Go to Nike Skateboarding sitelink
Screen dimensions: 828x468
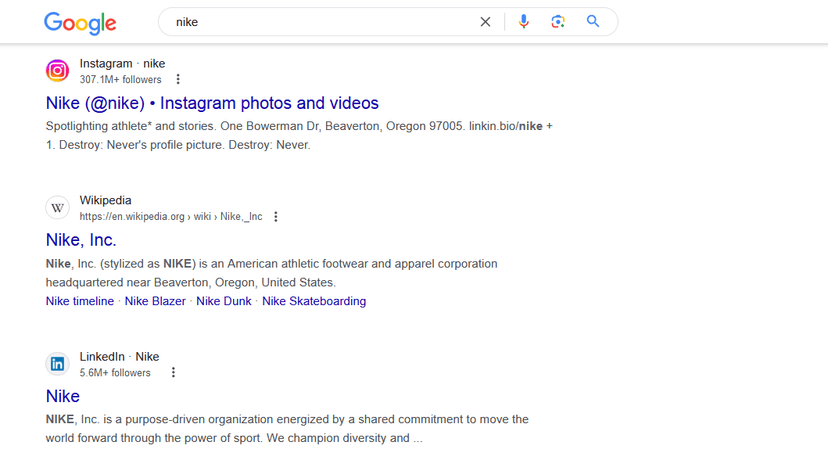point(314,301)
